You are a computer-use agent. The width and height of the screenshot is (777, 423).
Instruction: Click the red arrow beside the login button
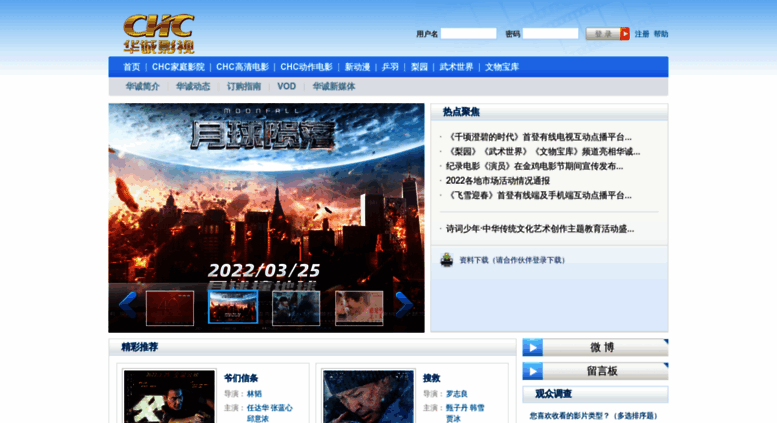tap(625, 34)
